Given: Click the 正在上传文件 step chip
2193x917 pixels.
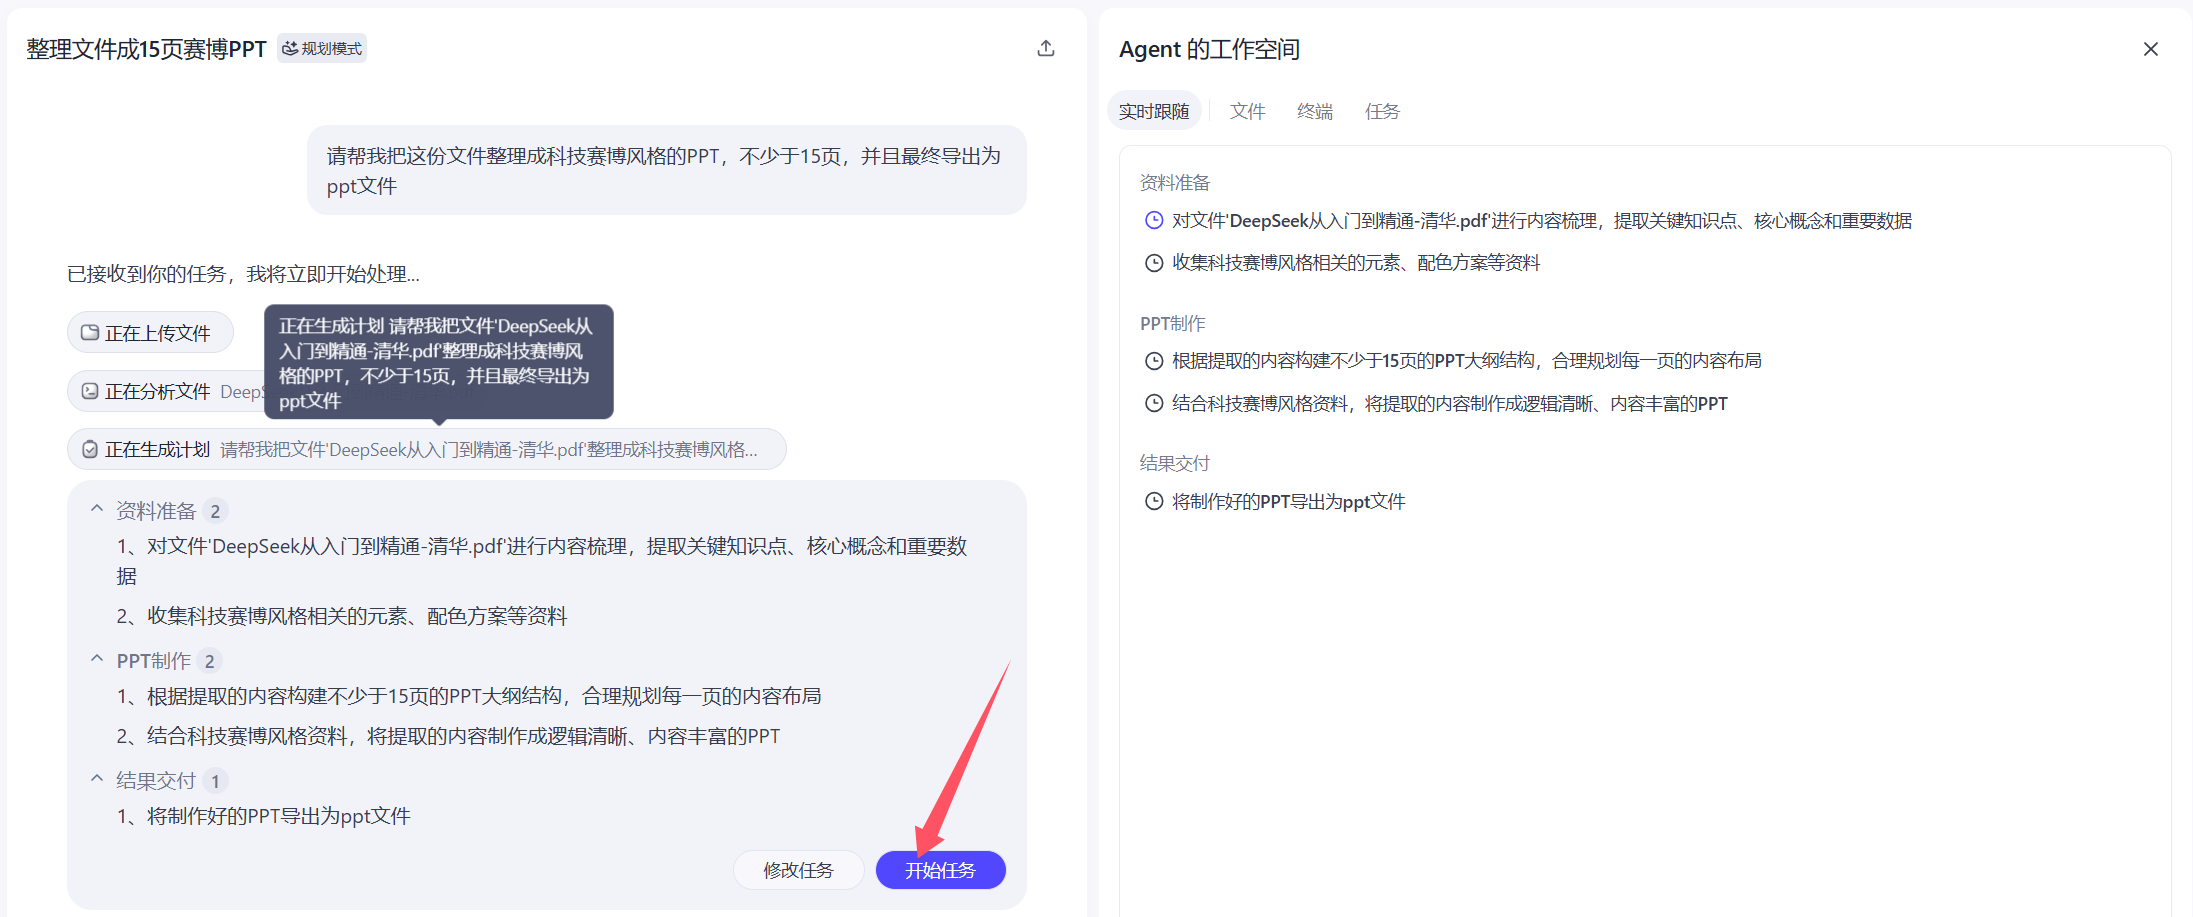Looking at the screenshot, I should (150, 333).
